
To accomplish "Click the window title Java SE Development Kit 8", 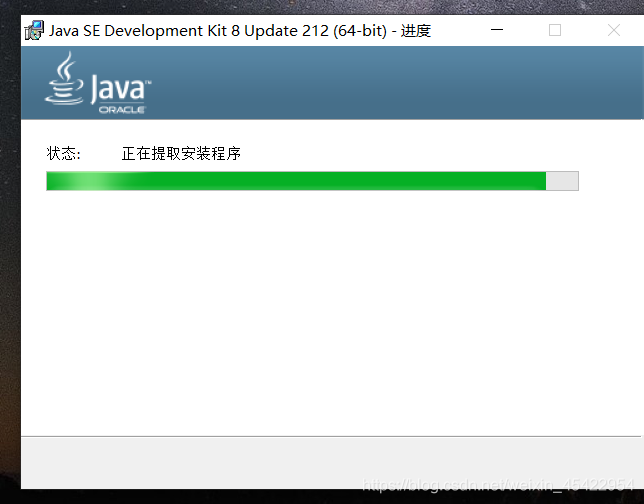I will 240,31.
